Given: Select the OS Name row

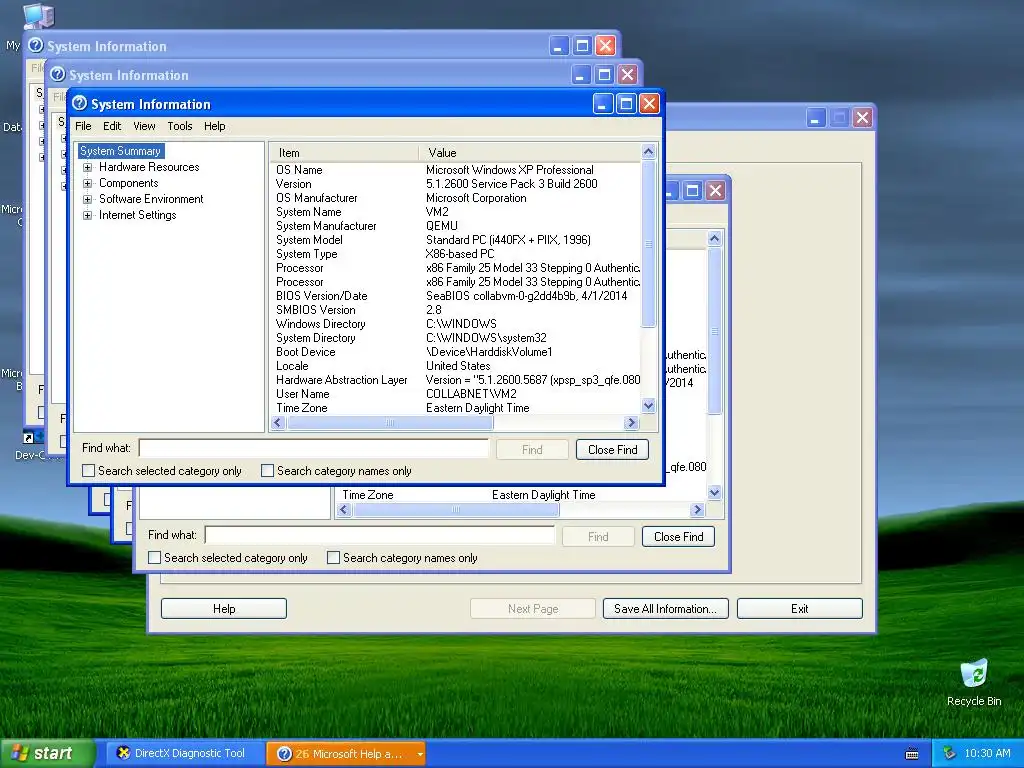Looking at the screenshot, I should coord(455,170).
